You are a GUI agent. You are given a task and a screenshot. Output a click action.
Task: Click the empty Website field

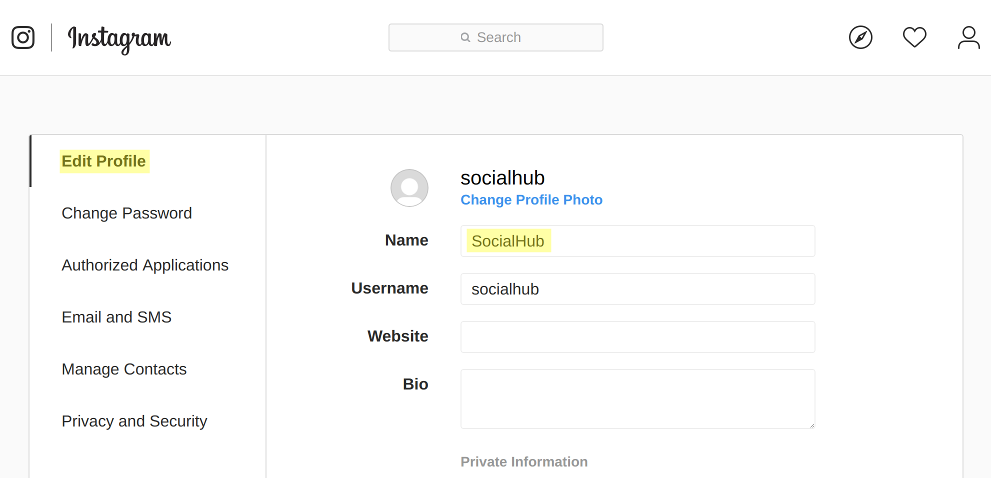(x=637, y=337)
